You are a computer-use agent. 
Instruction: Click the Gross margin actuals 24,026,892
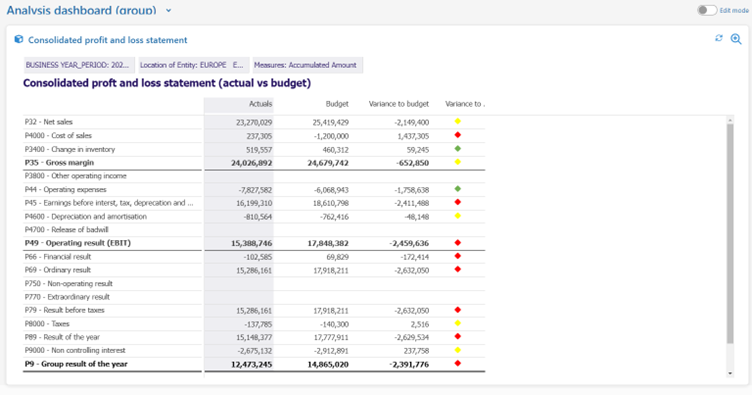click(251, 163)
